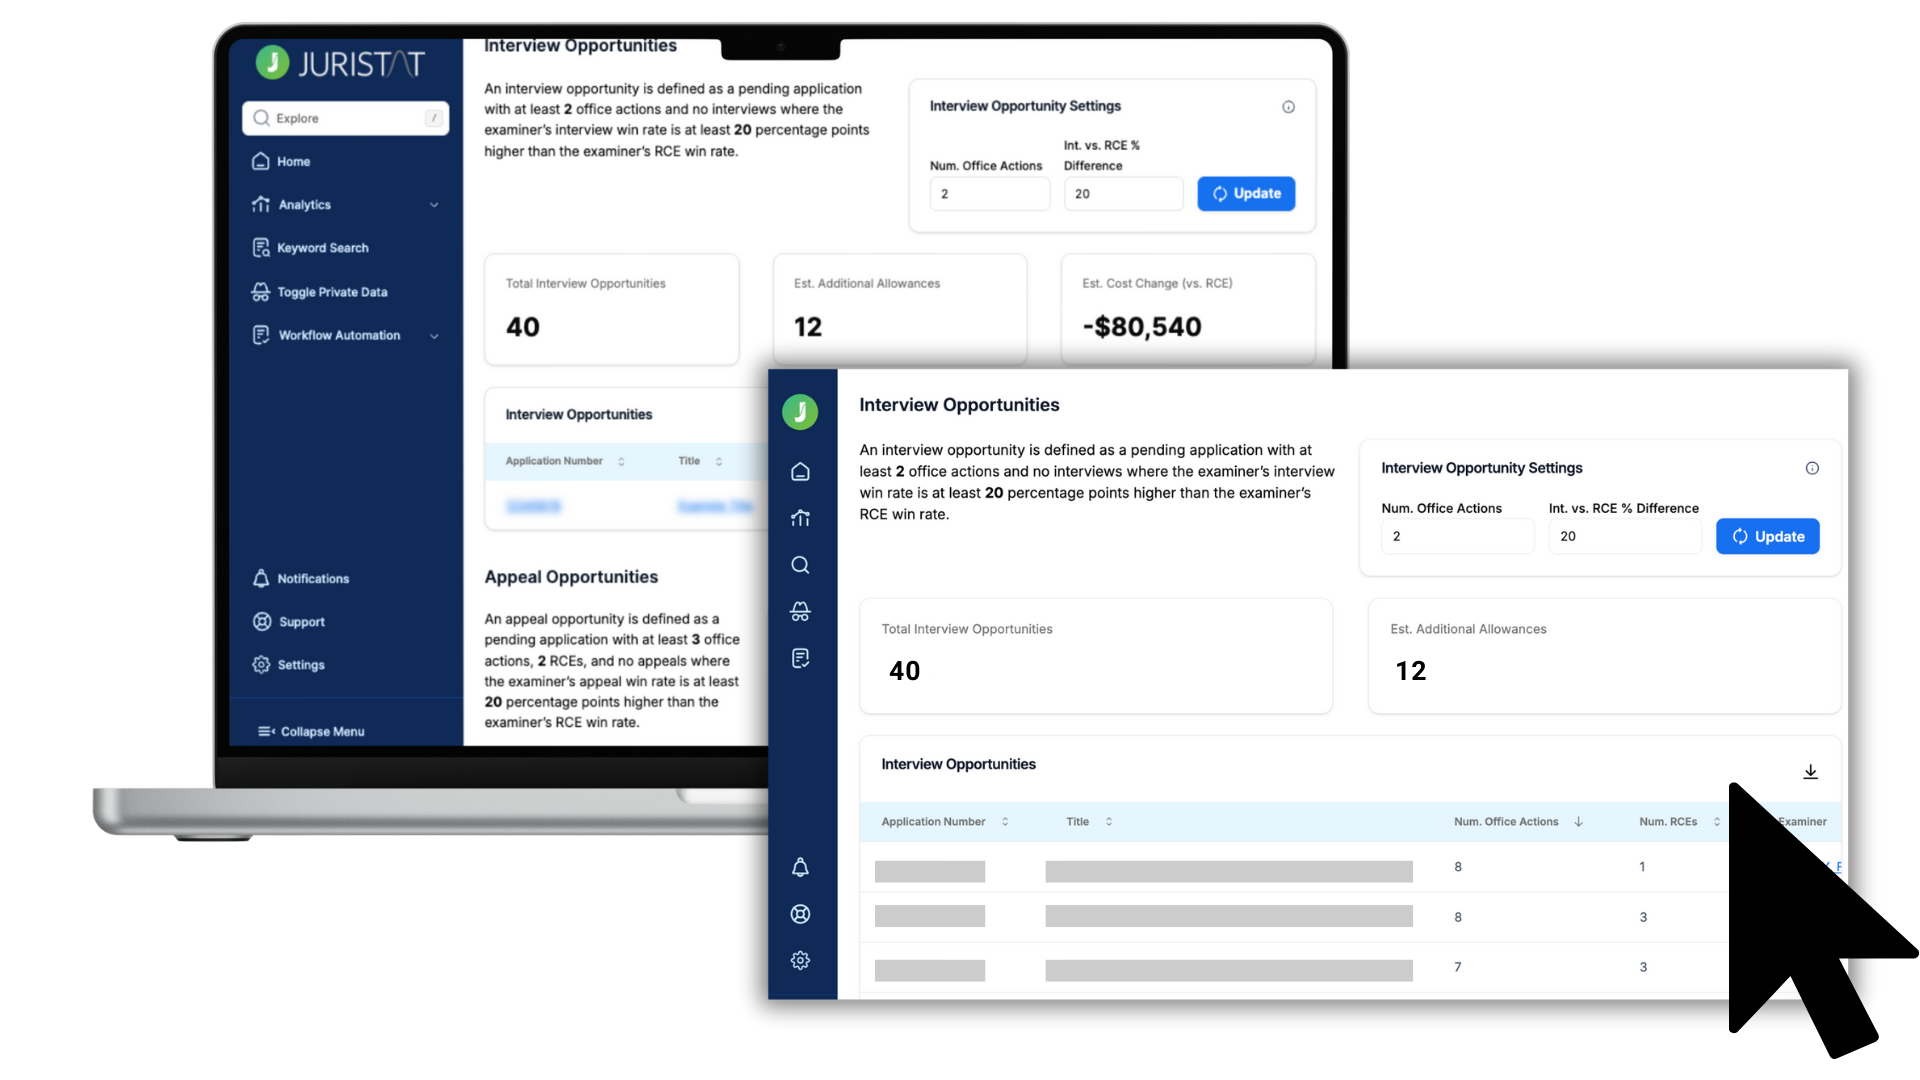Click the Workflow Automation icon in collapsed sidebar
The width and height of the screenshot is (1920, 1080).
pos(800,657)
